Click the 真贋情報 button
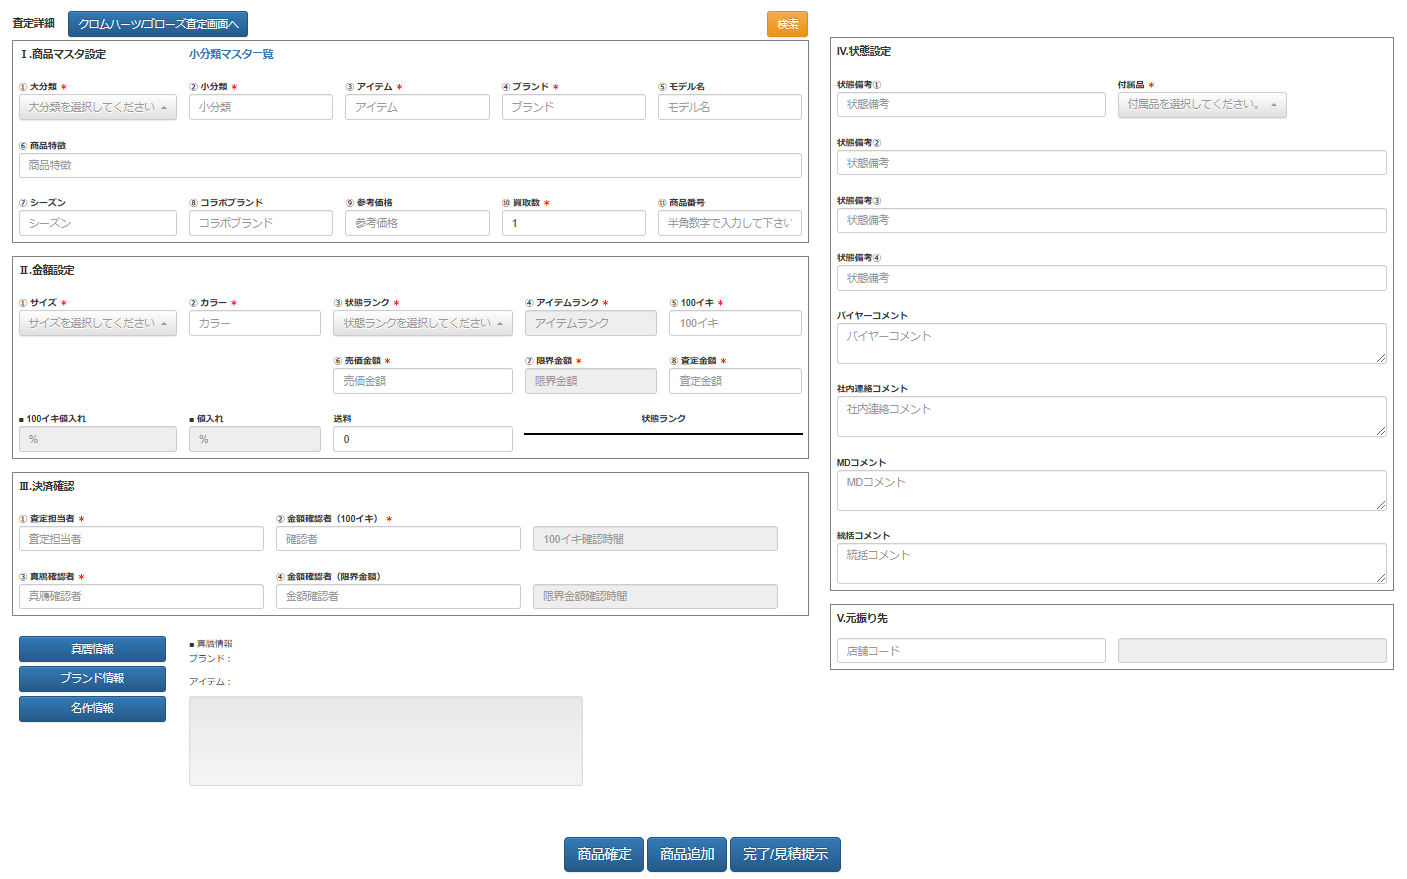 pos(92,649)
